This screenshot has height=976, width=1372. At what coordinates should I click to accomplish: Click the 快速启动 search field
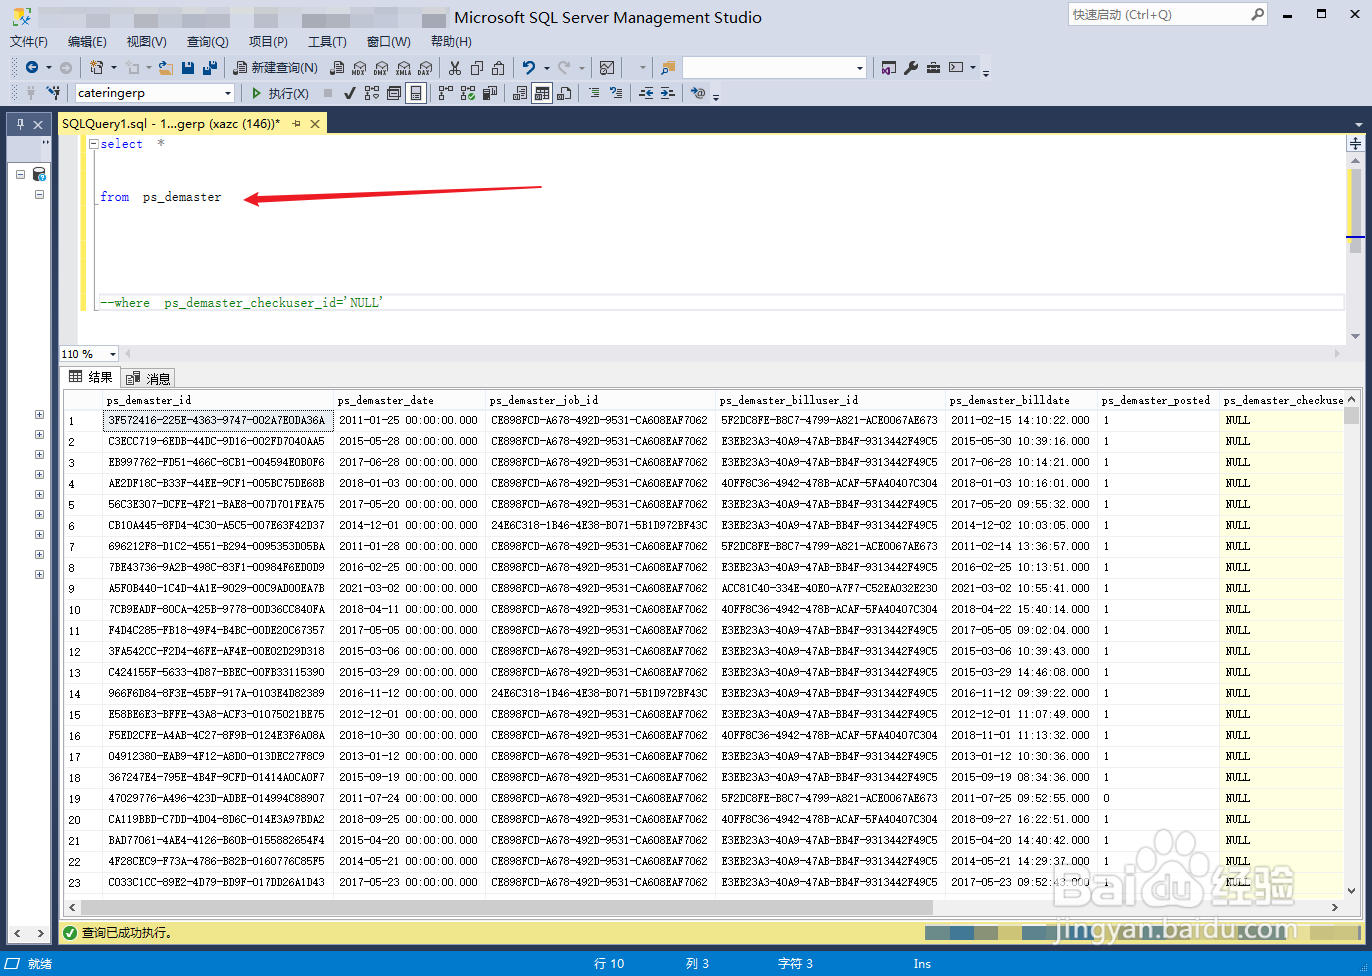click(1158, 15)
